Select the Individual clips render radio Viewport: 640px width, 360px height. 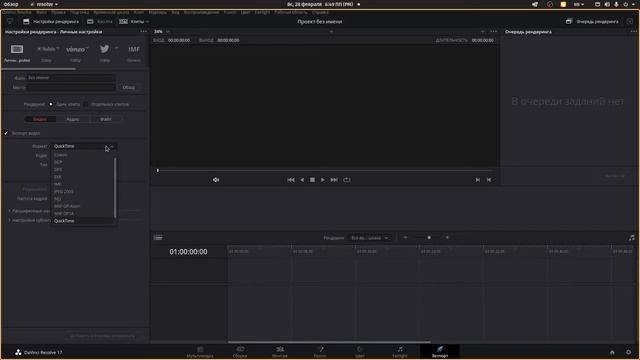click(x=86, y=104)
